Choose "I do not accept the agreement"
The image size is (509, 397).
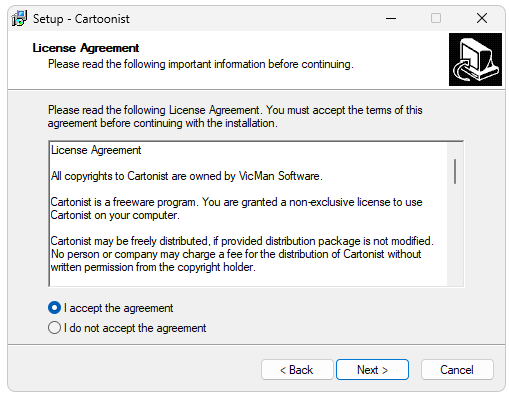(x=127, y=328)
